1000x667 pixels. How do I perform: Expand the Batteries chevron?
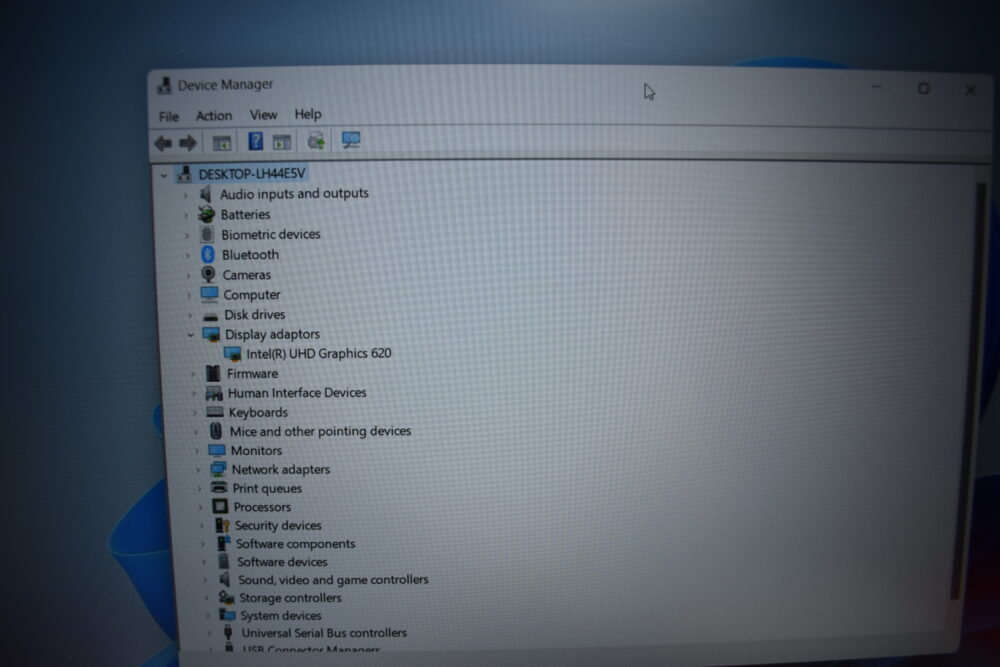(x=186, y=216)
